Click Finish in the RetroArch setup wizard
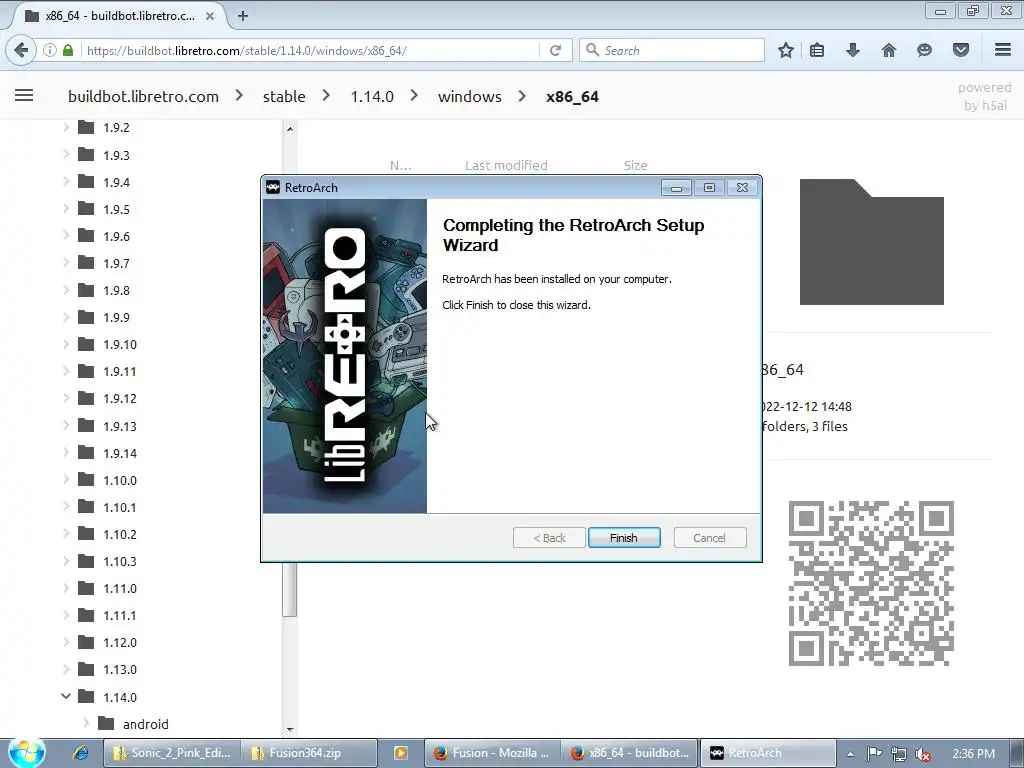 click(x=624, y=537)
